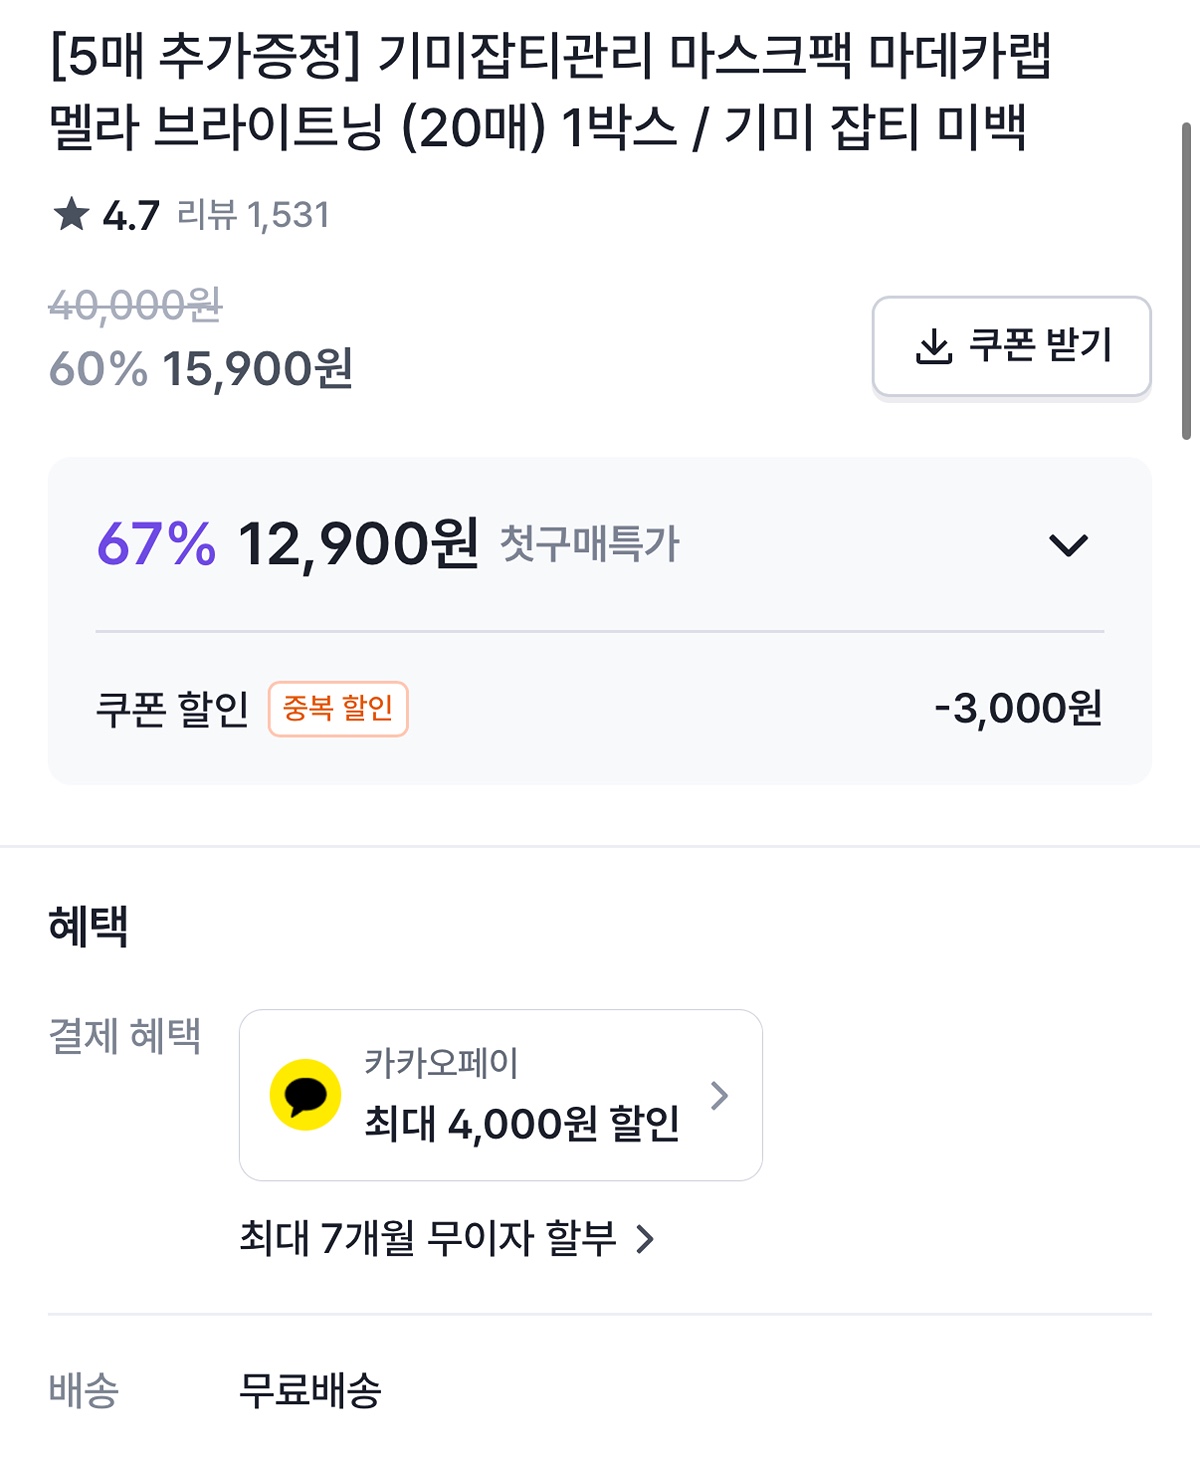Tap the 혜택 section heading
1200x1465 pixels.
tap(88, 926)
